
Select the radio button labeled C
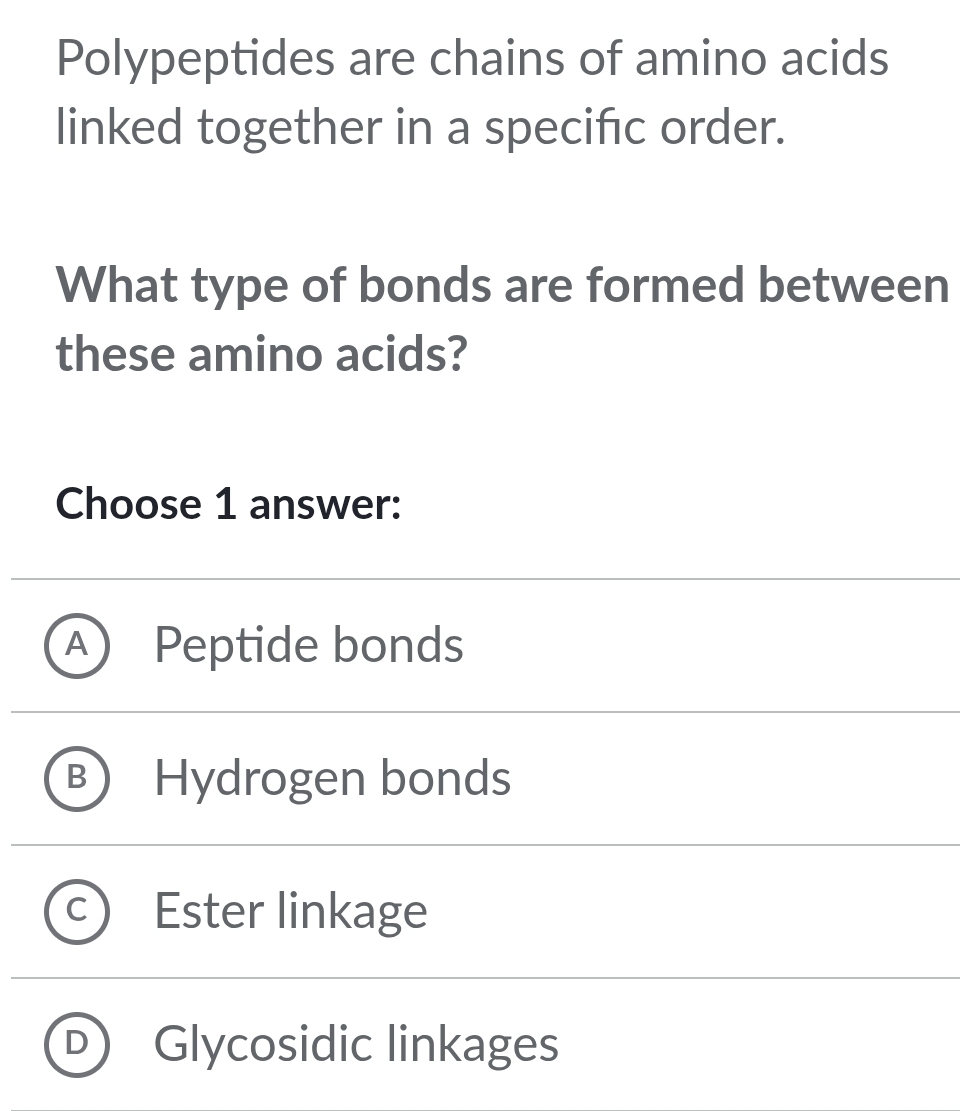[x=76, y=913]
